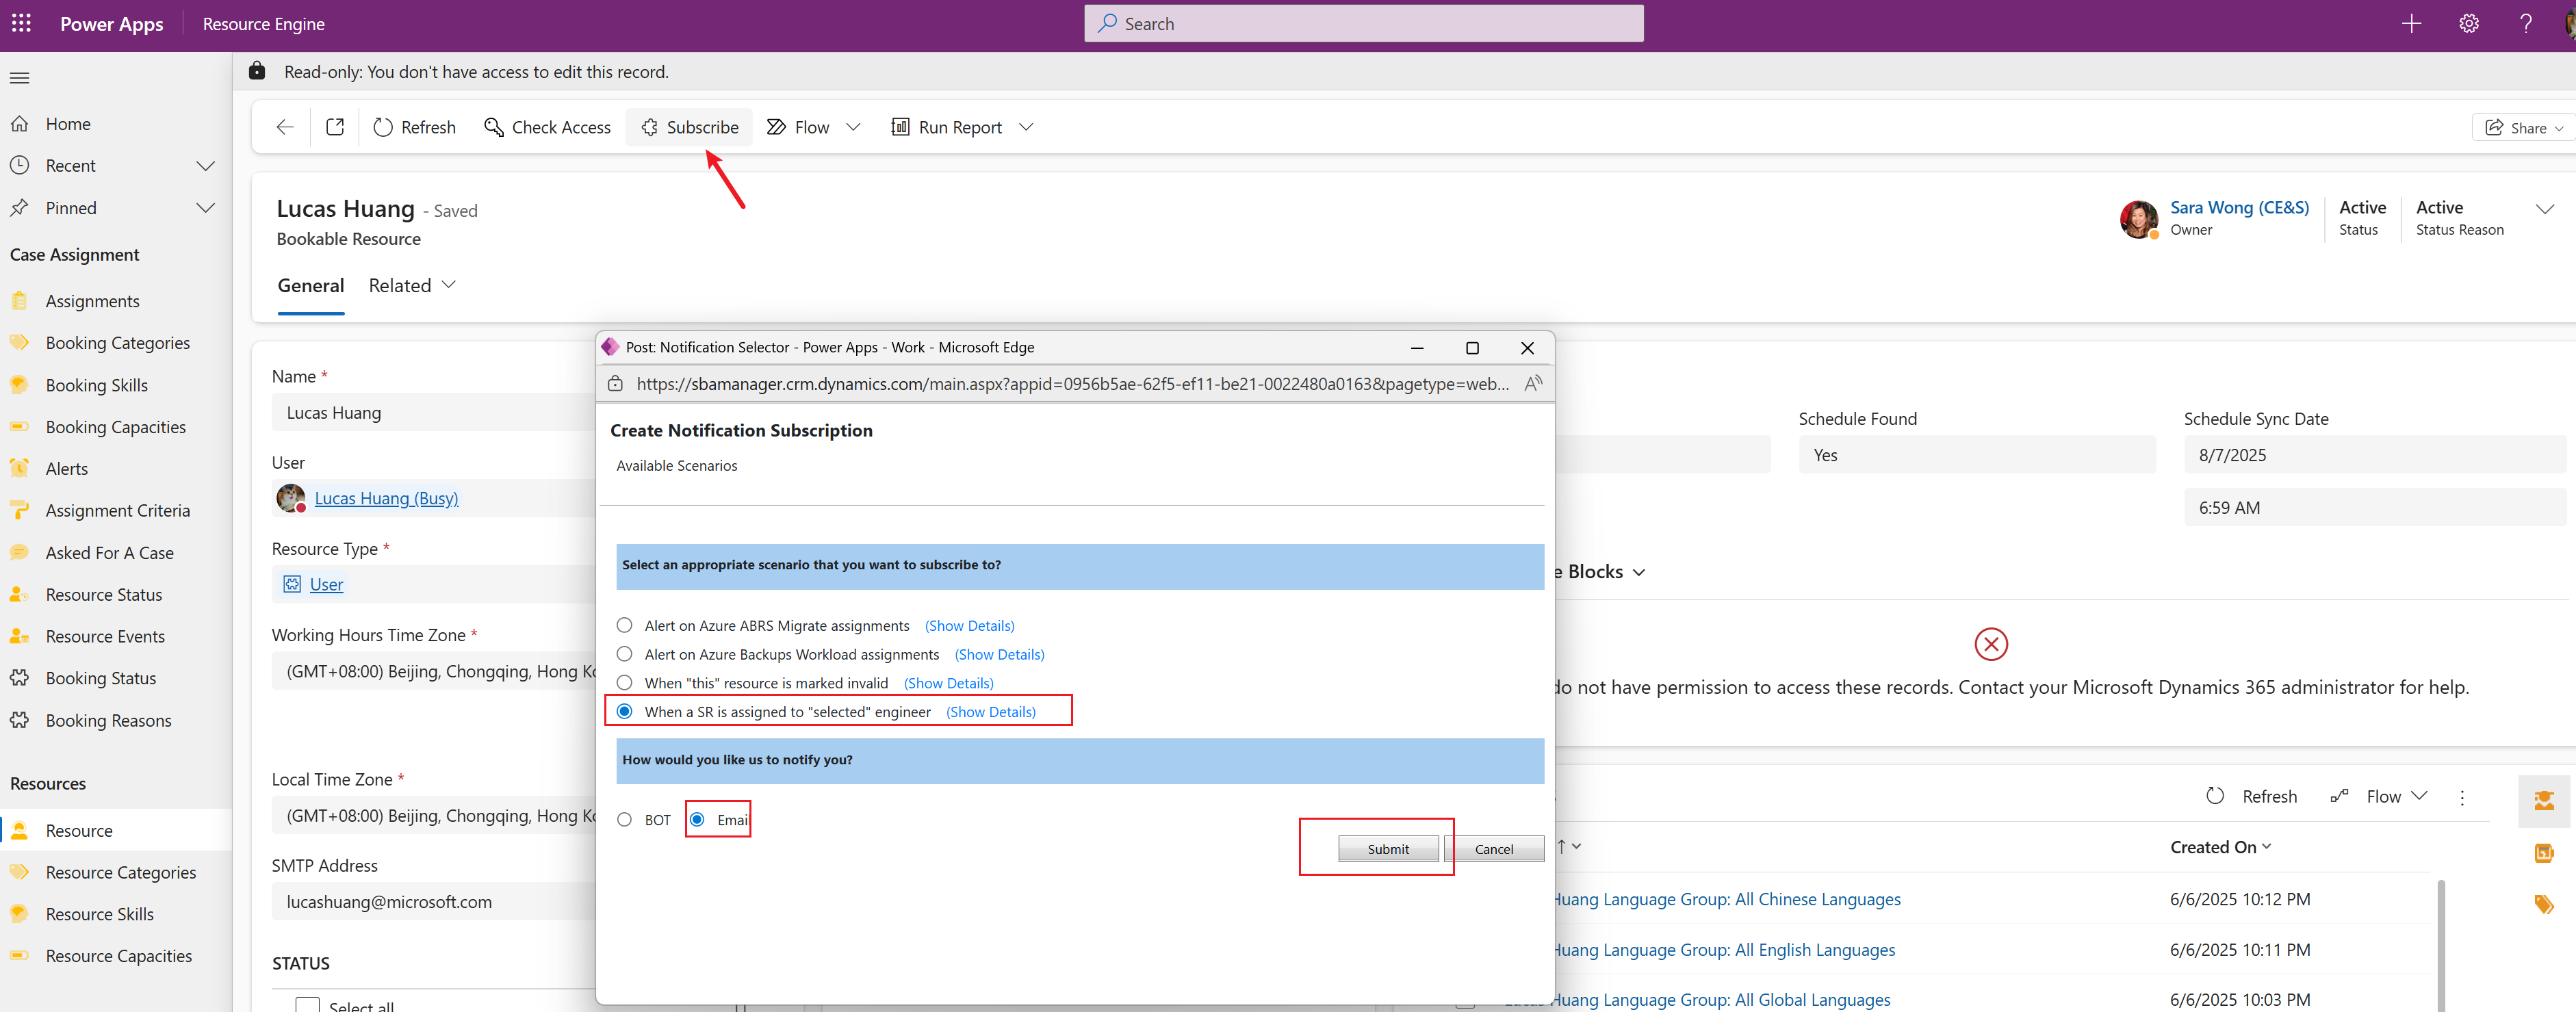
Task: Select Alert on Azure ABRS Migrate assignments
Action: click(x=625, y=626)
